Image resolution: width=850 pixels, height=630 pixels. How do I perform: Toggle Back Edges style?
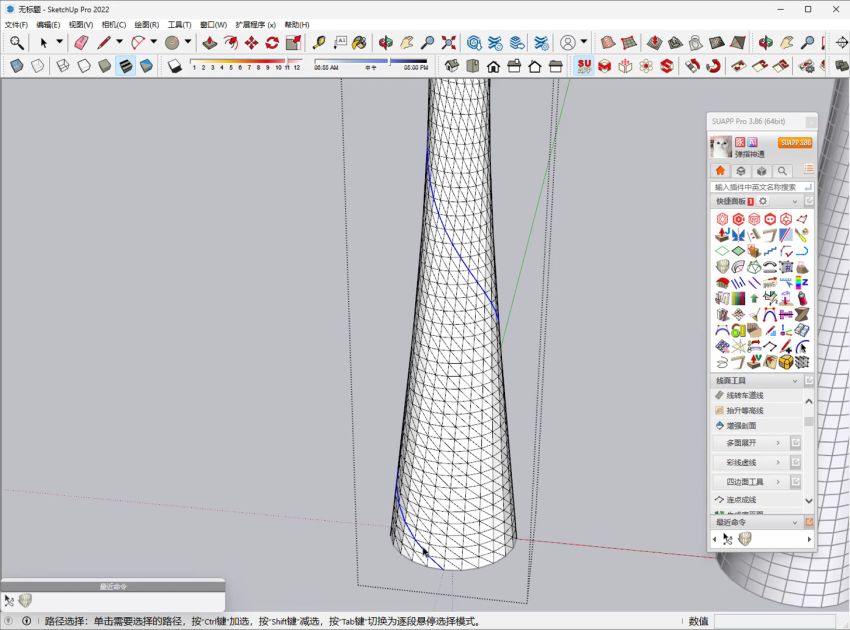pos(37,66)
